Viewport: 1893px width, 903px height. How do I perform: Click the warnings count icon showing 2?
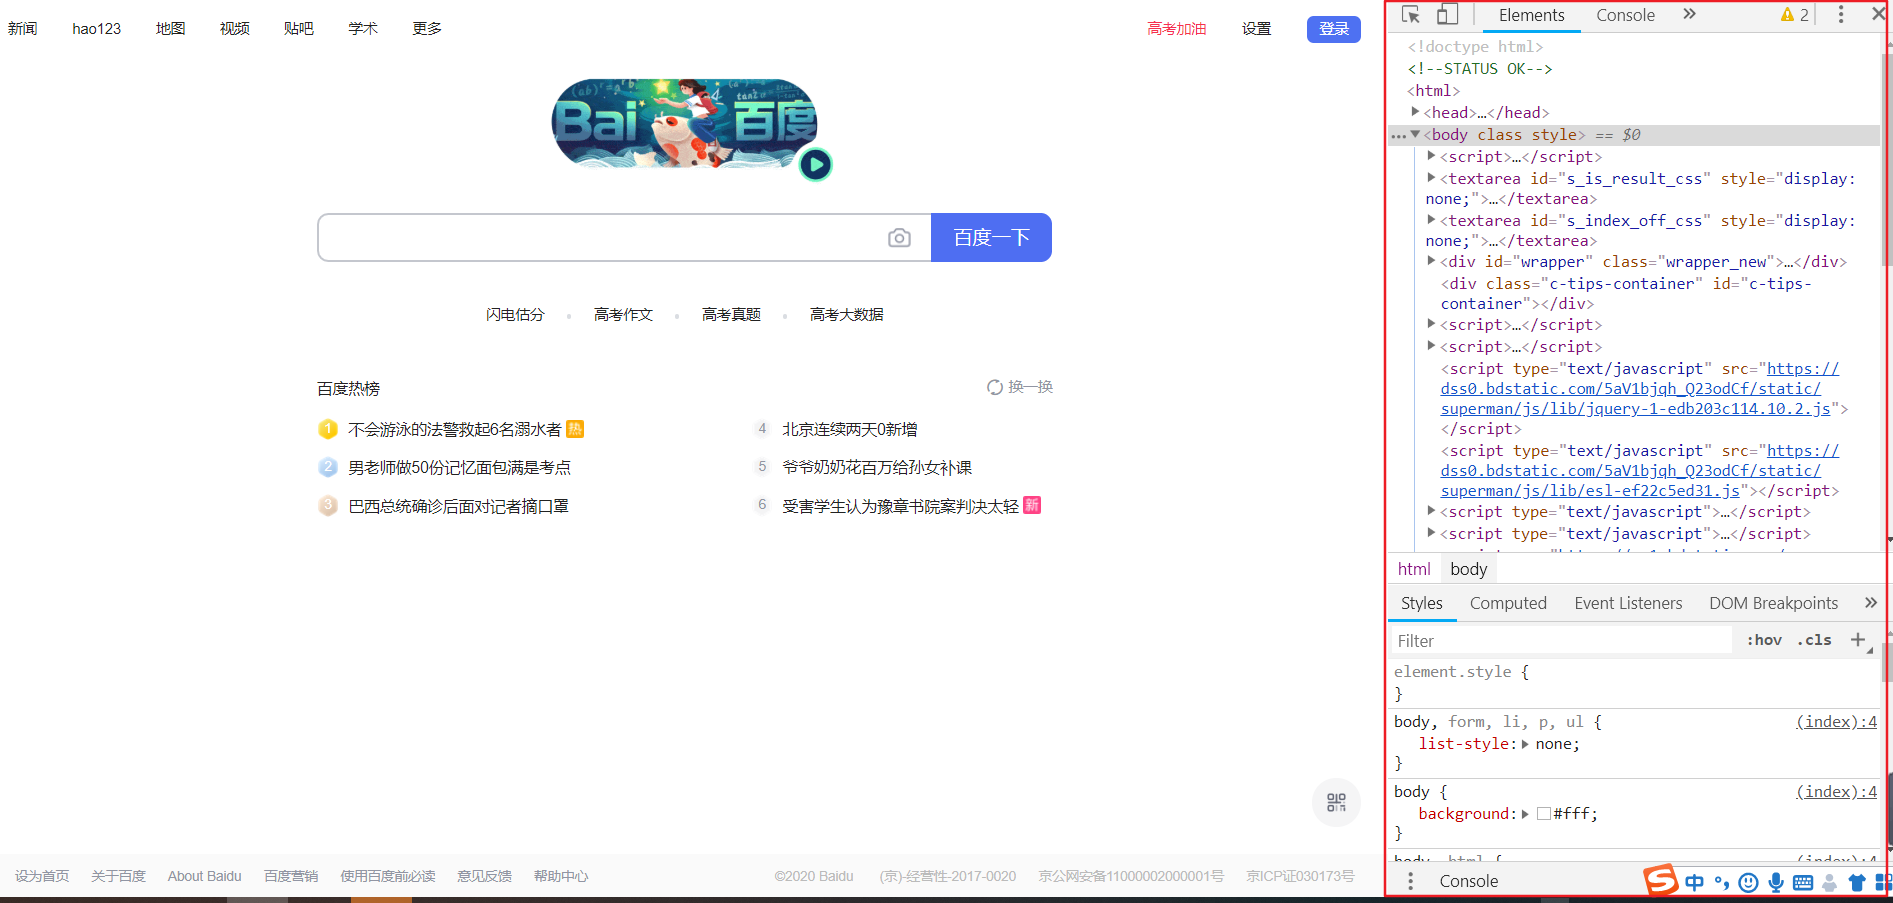(1795, 15)
